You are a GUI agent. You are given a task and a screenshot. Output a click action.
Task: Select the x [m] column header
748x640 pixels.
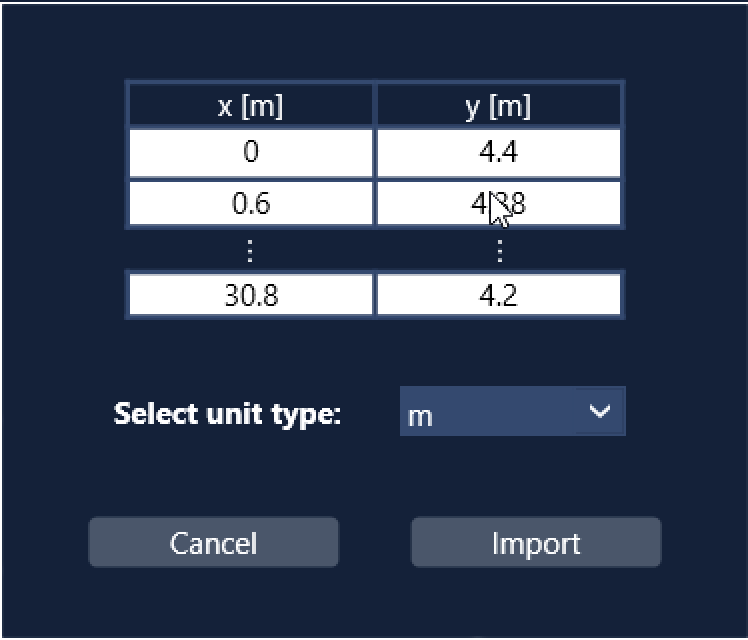pyautogui.click(x=251, y=105)
